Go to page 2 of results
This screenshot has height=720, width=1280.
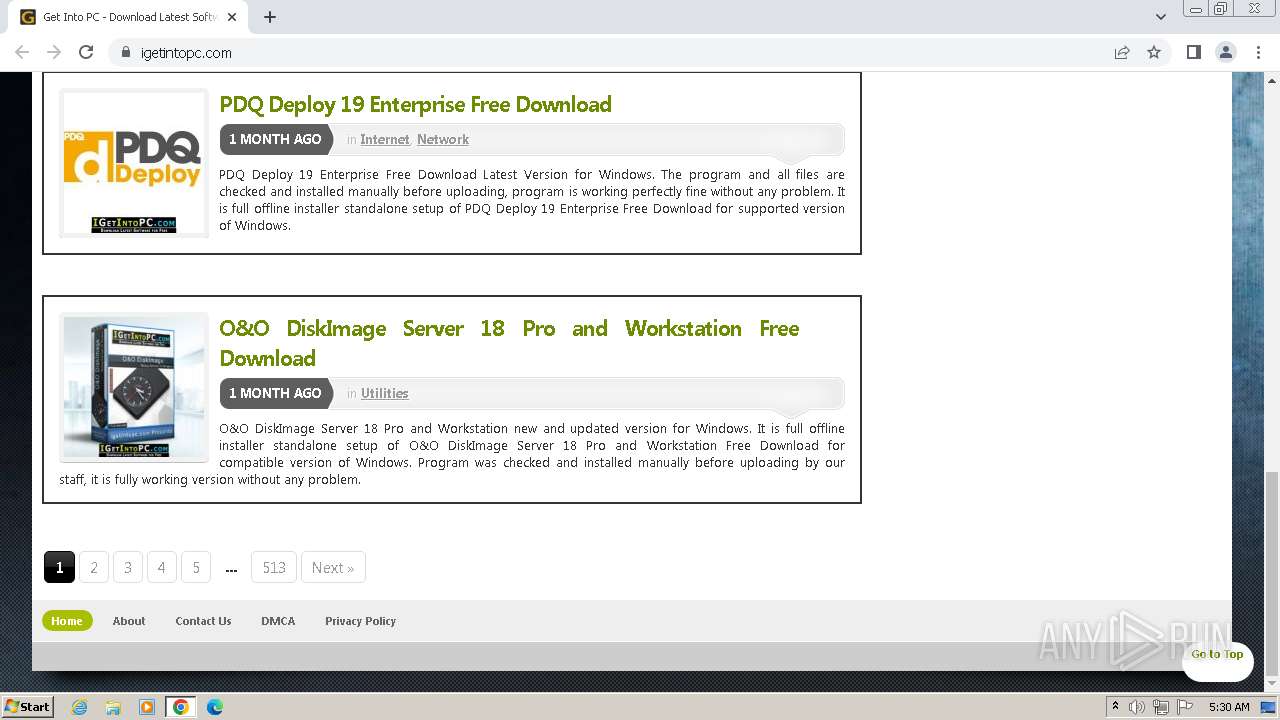coord(94,567)
